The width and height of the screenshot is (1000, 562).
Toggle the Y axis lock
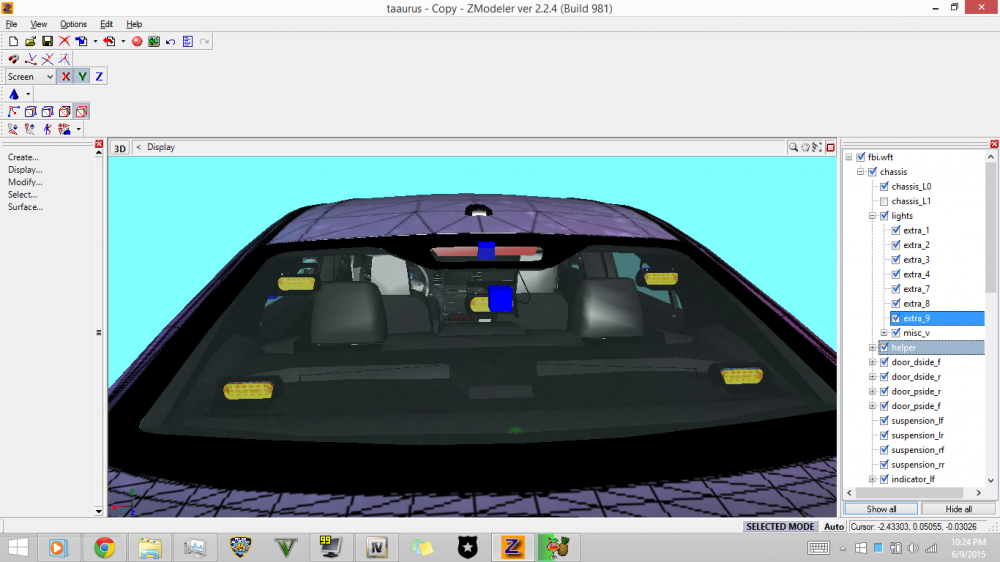82,77
